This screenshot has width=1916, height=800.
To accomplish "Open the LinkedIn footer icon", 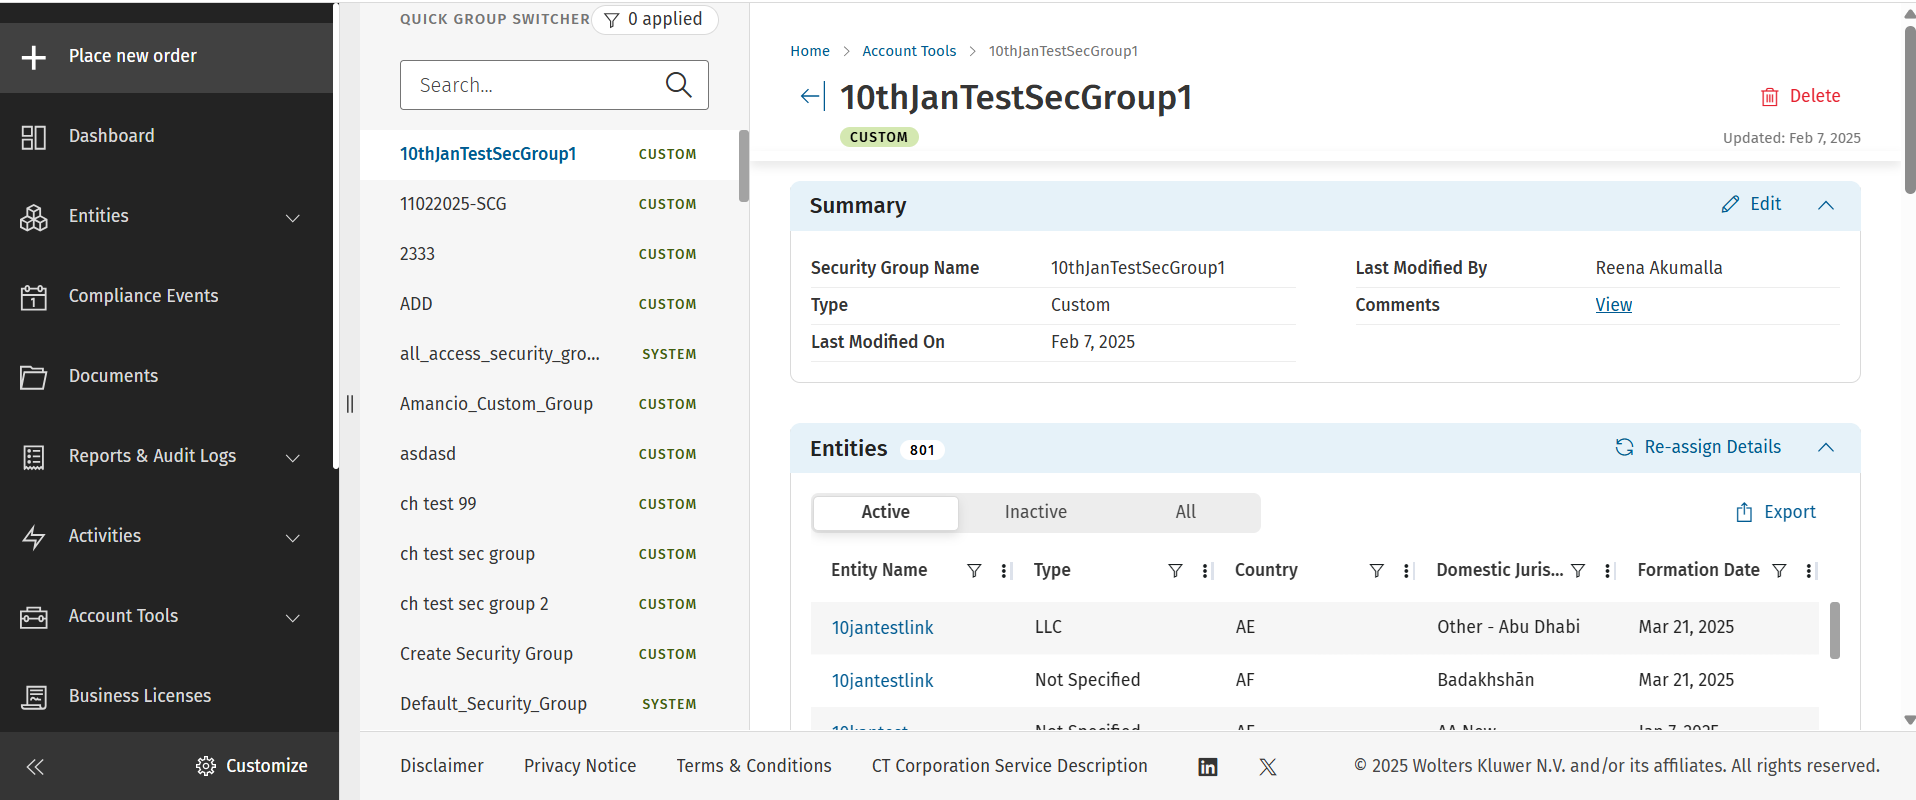I will click(x=1208, y=767).
